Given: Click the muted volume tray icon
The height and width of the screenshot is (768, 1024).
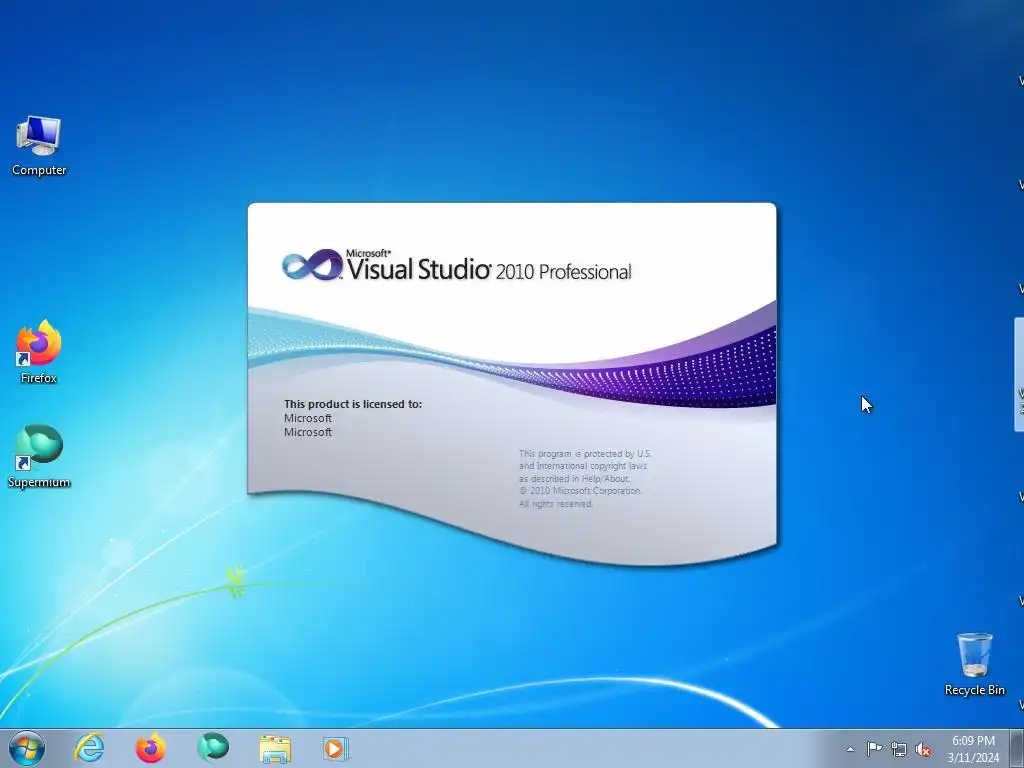Looking at the screenshot, I should point(923,749).
